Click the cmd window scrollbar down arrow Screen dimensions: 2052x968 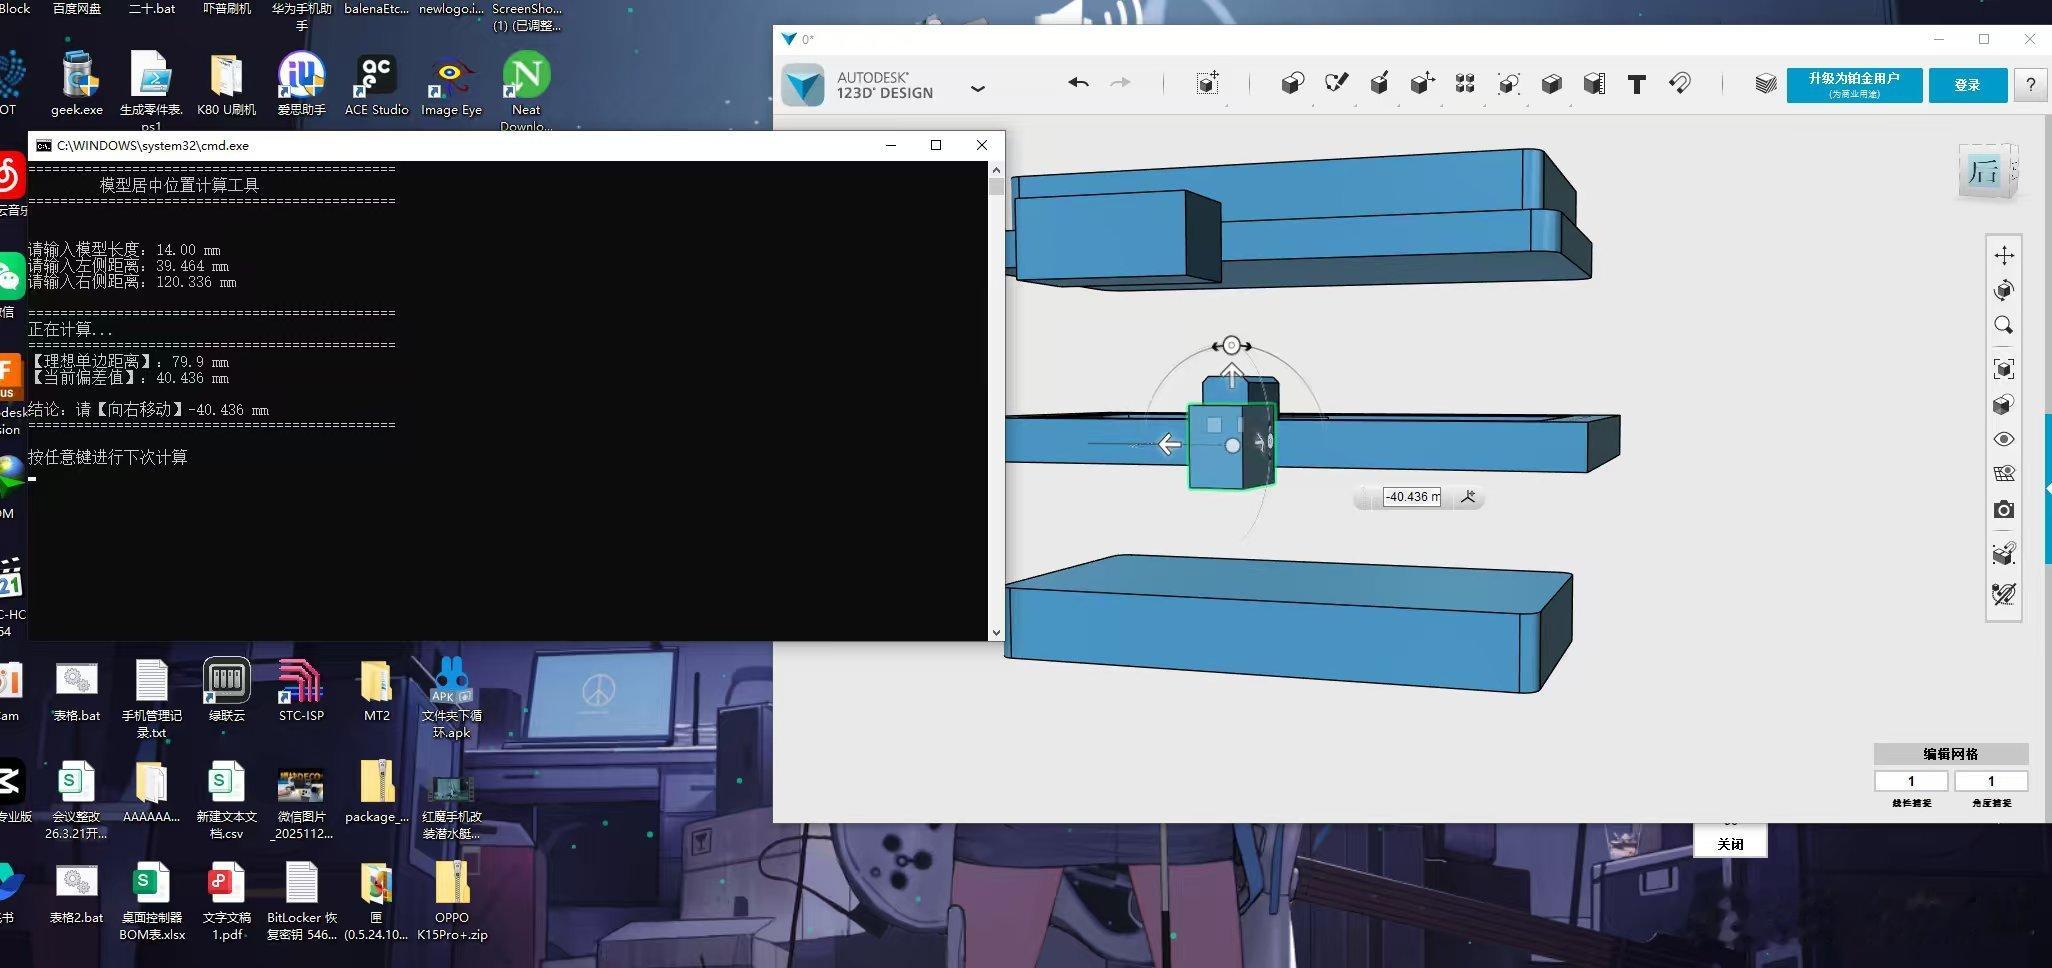coord(995,632)
